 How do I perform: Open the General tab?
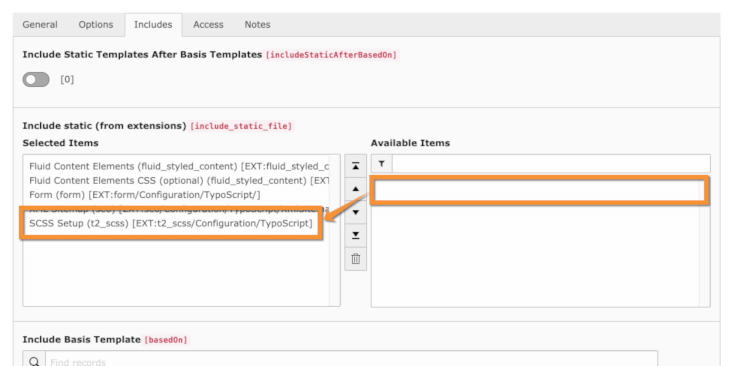coord(40,25)
